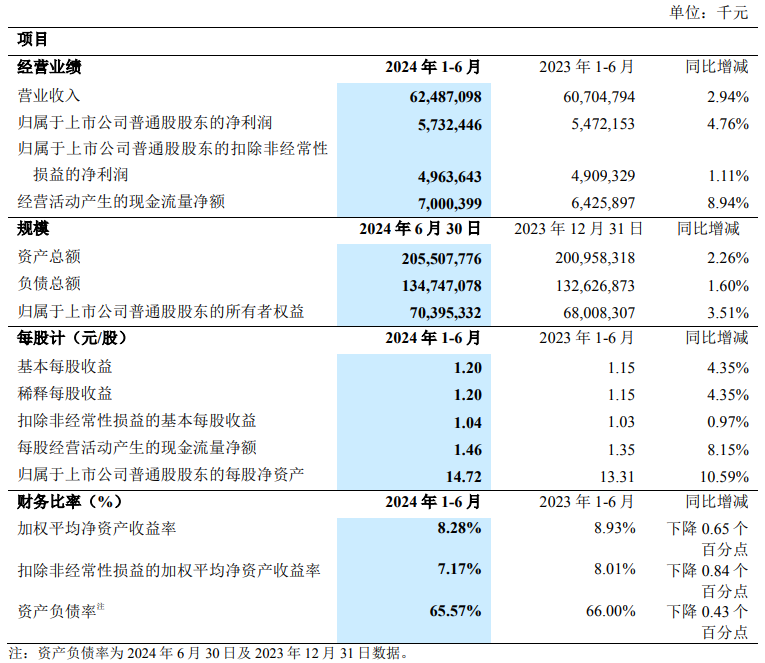765x663 pixels.
Task: Select value 68,008,307
Action: click(599, 313)
